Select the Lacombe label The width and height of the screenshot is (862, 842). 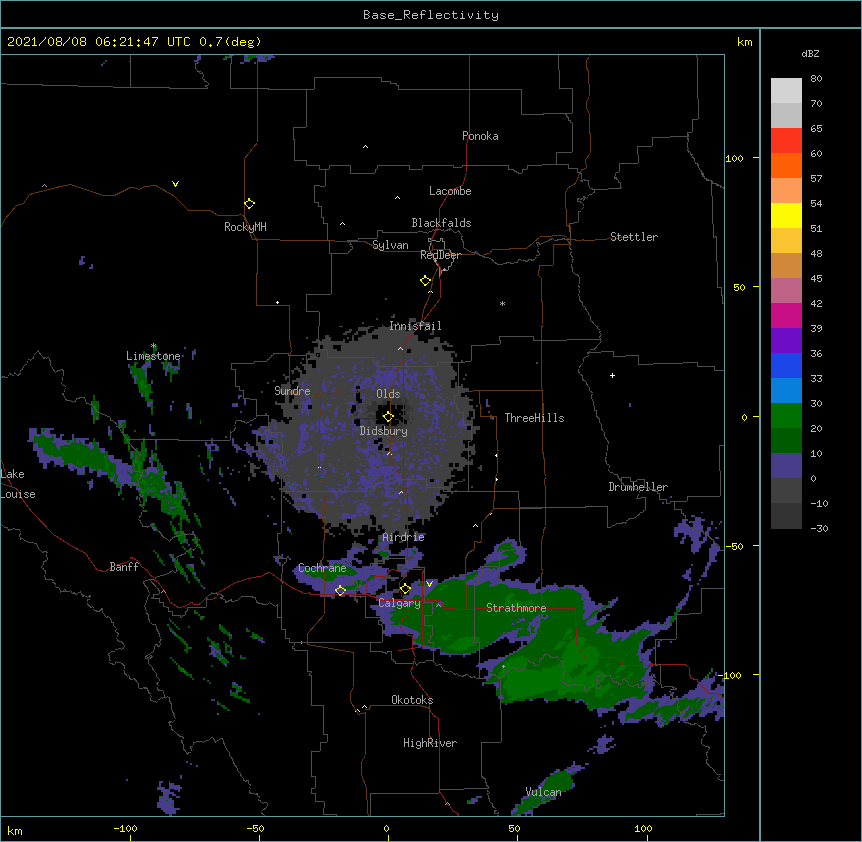(450, 191)
